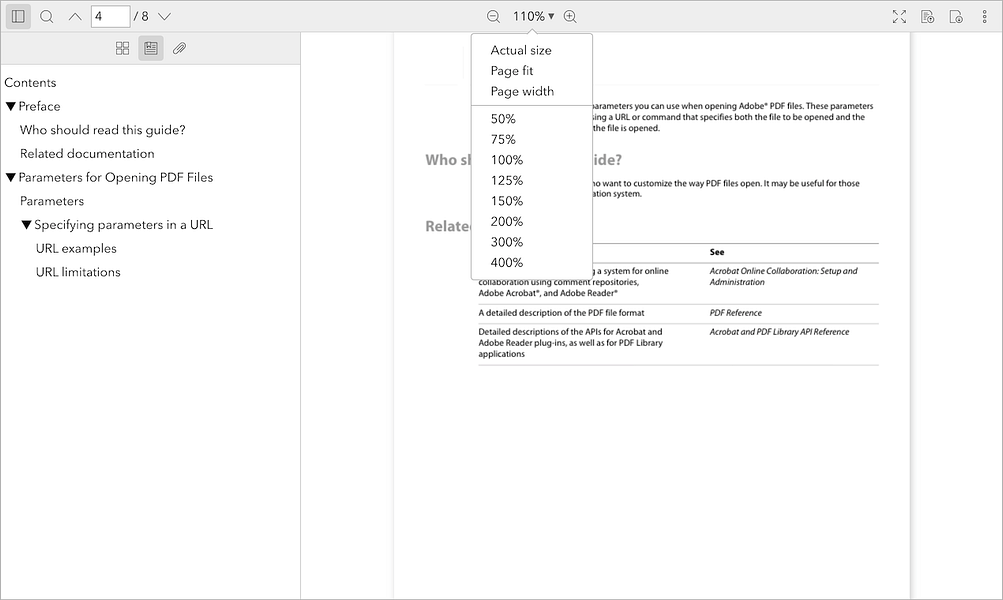Enter full screen mode icon
The height and width of the screenshot is (600, 1003).
coord(899,17)
